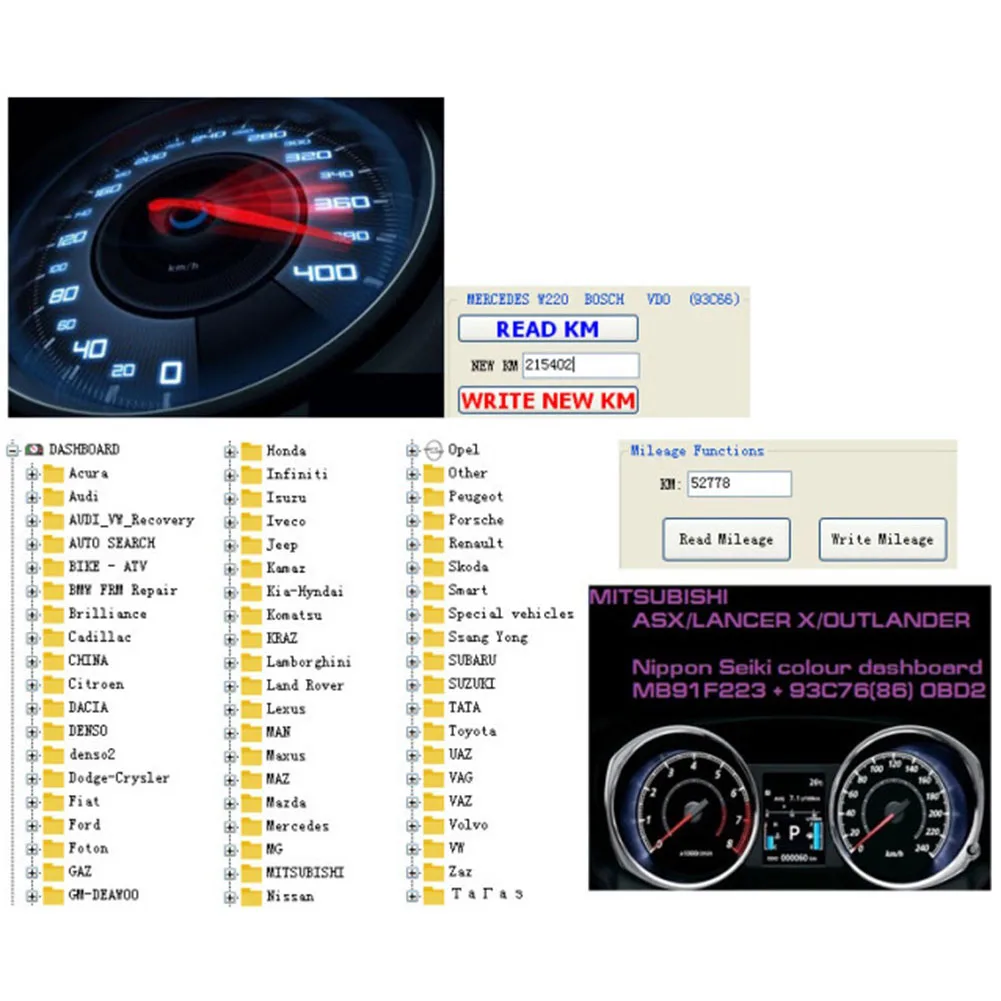This screenshot has height=1001, width=1001.
Task: Expand the Audi tree node
Action: (32, 497)
